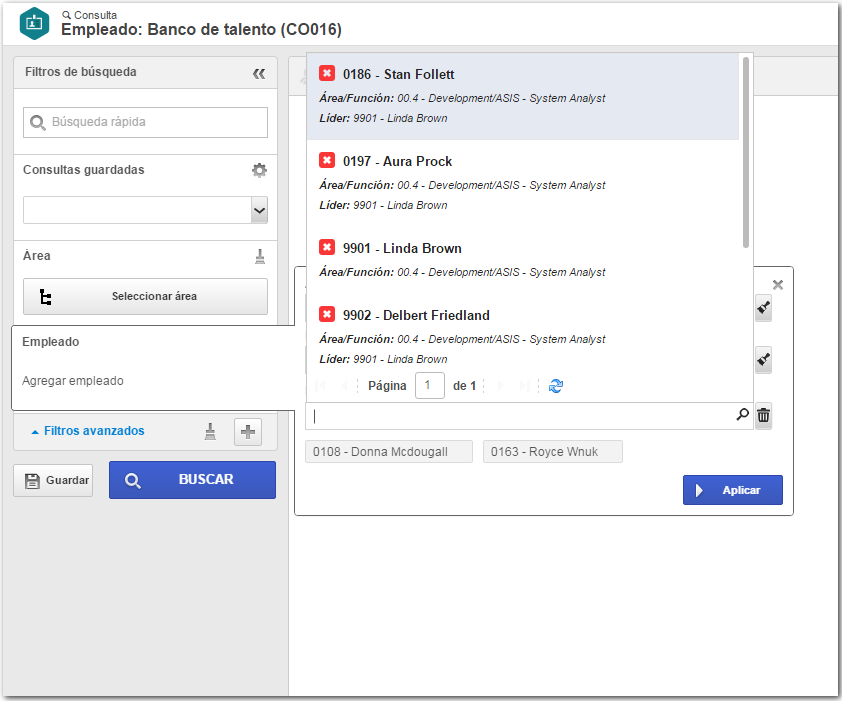
Task: Clear the Área filter with broom icon
Action: 260,256
